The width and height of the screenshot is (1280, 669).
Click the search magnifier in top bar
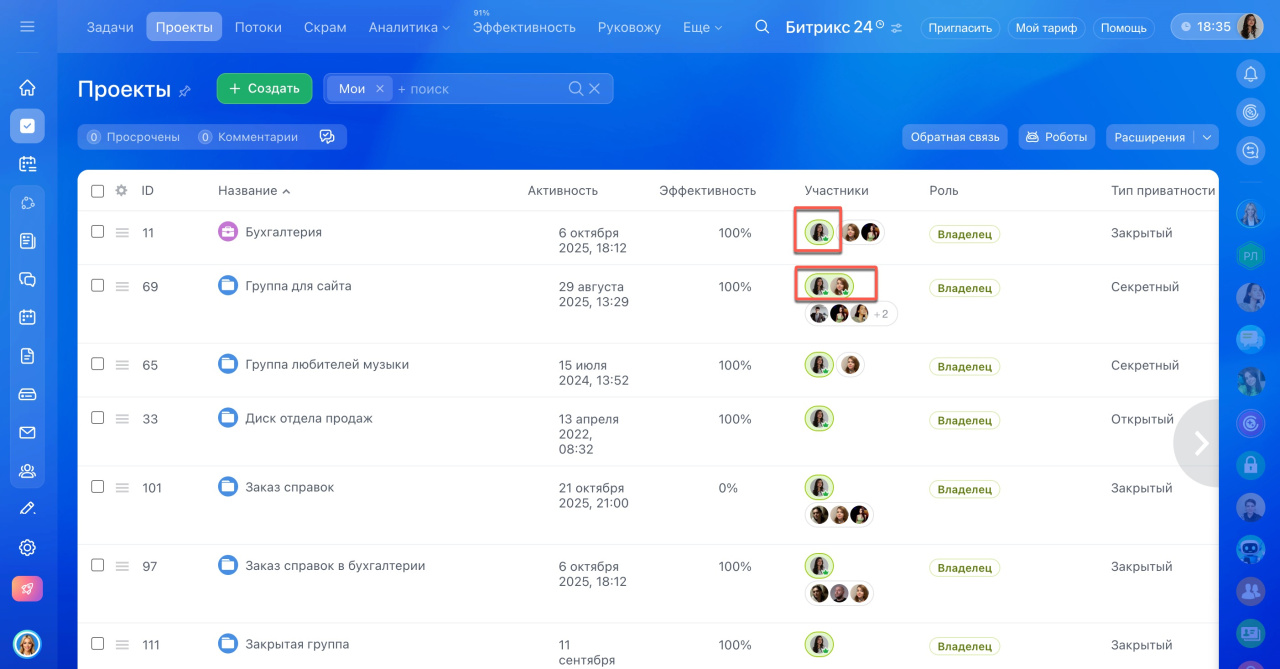tap(762, 27)
